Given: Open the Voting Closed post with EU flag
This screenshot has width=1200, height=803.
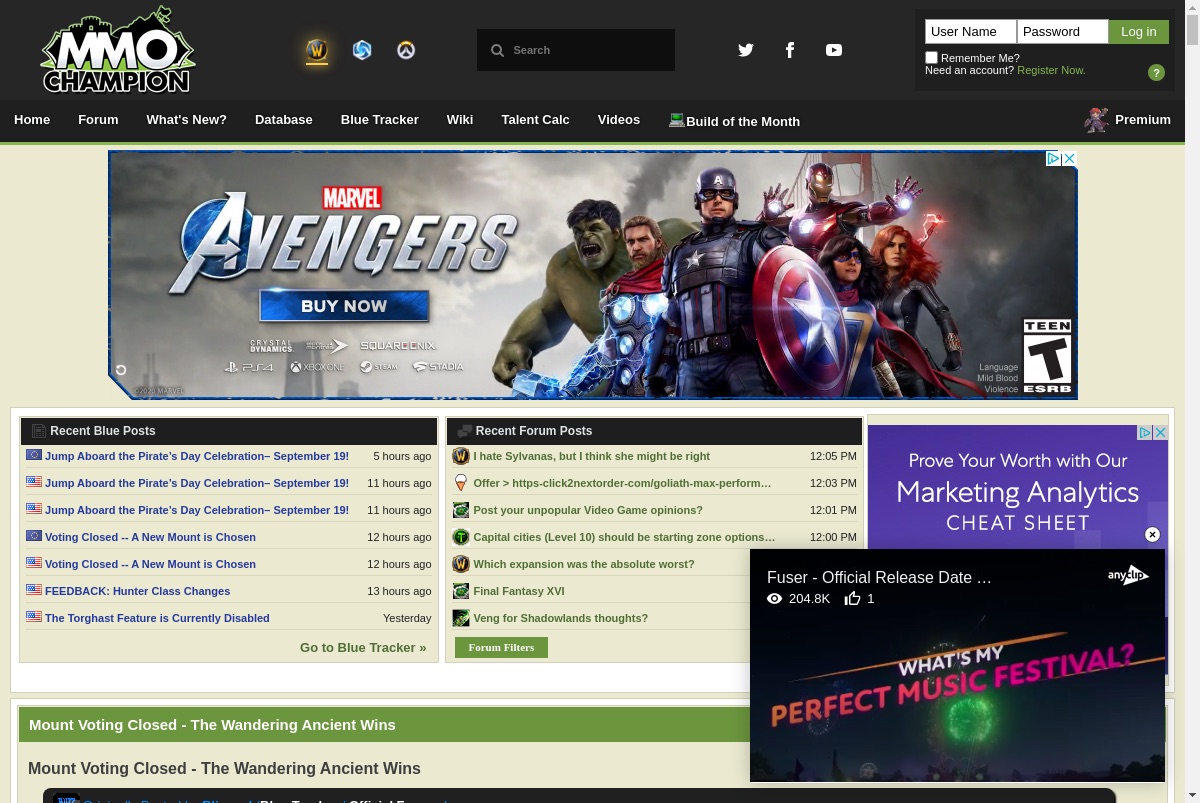Looking at the screenshot, I should (150, 537).
